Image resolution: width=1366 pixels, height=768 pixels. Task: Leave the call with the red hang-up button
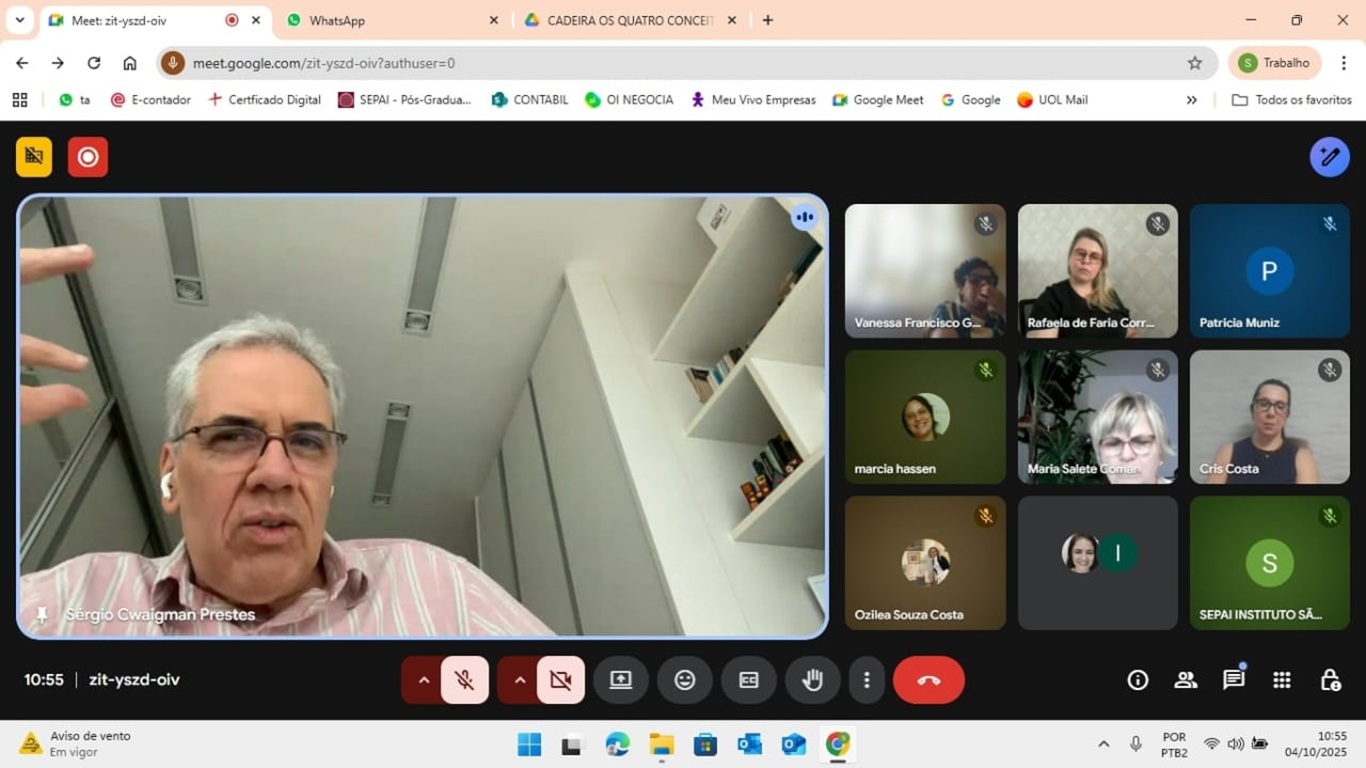(x=929, y=680)
